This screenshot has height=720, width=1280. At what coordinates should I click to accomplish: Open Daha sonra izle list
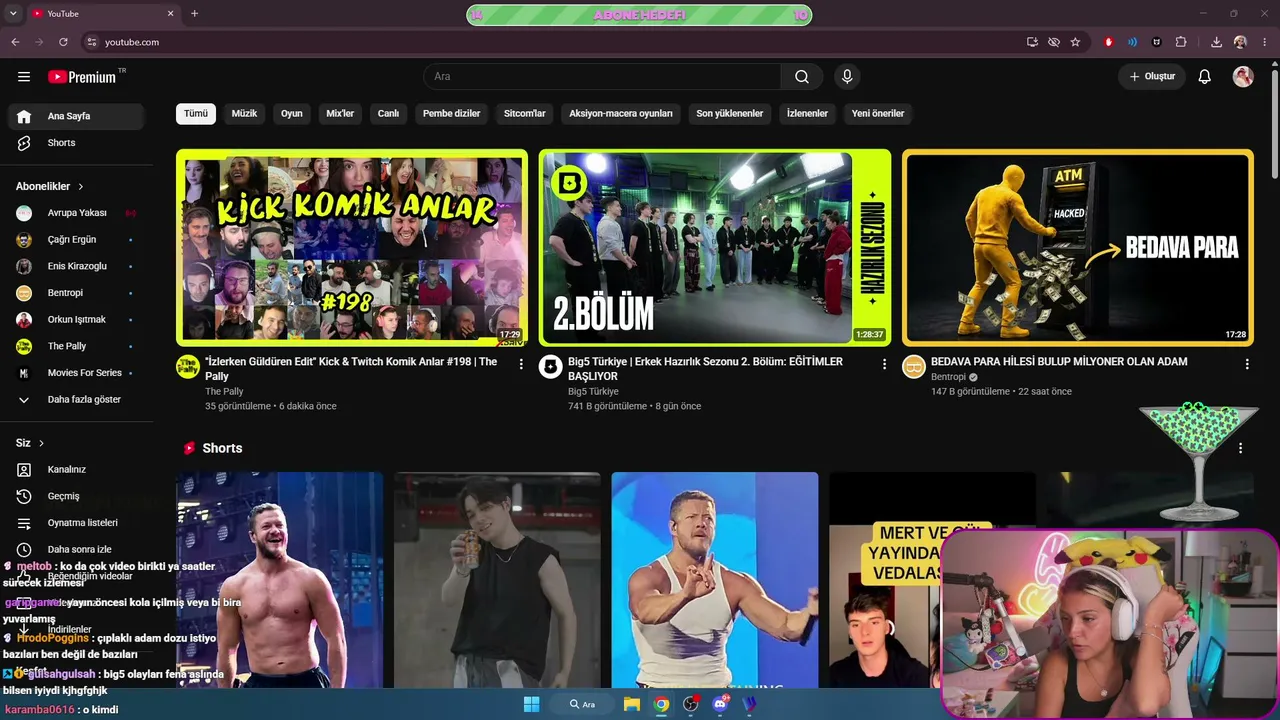coord(76,550)
